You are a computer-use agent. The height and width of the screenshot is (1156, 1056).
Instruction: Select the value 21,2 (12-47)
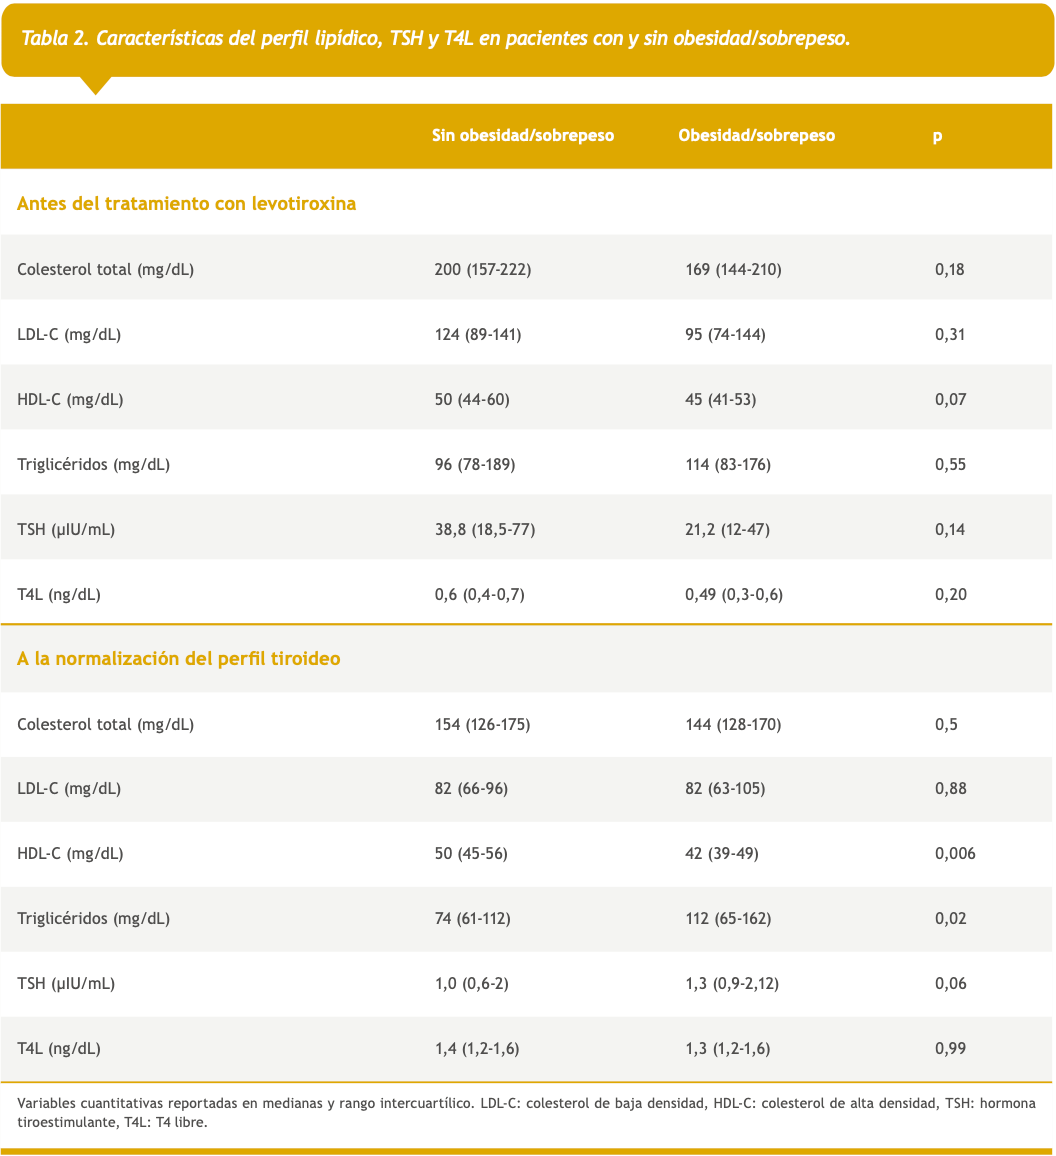click(727, 529)
